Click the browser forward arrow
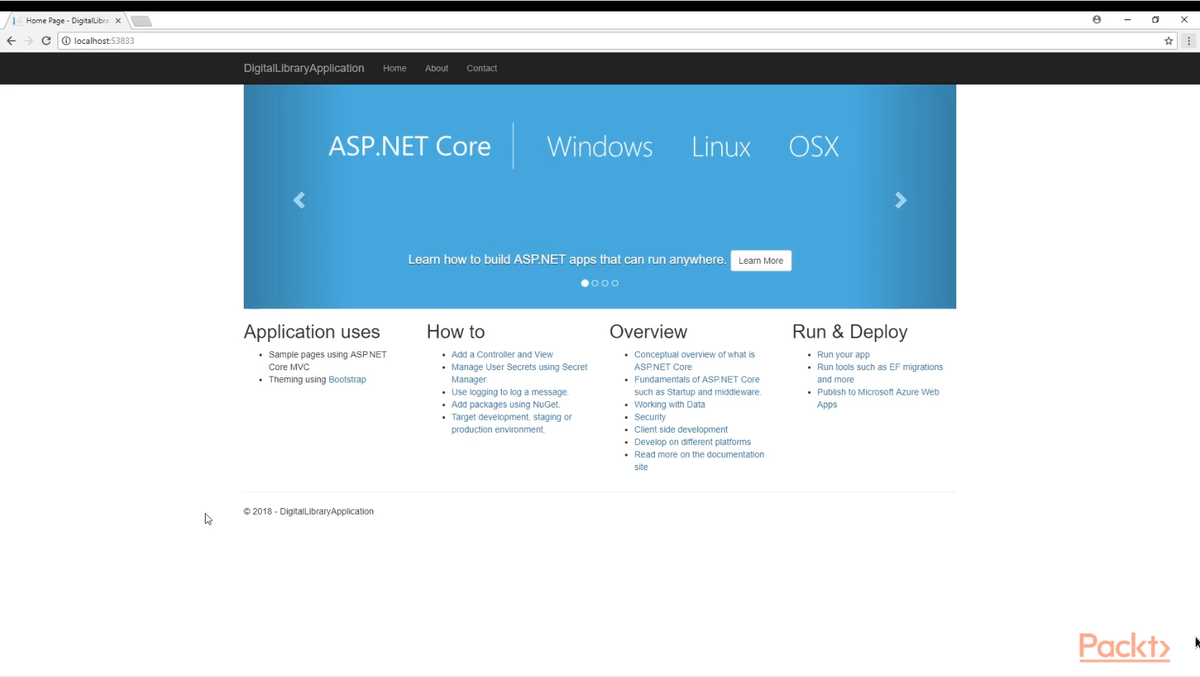 (28, 41)
